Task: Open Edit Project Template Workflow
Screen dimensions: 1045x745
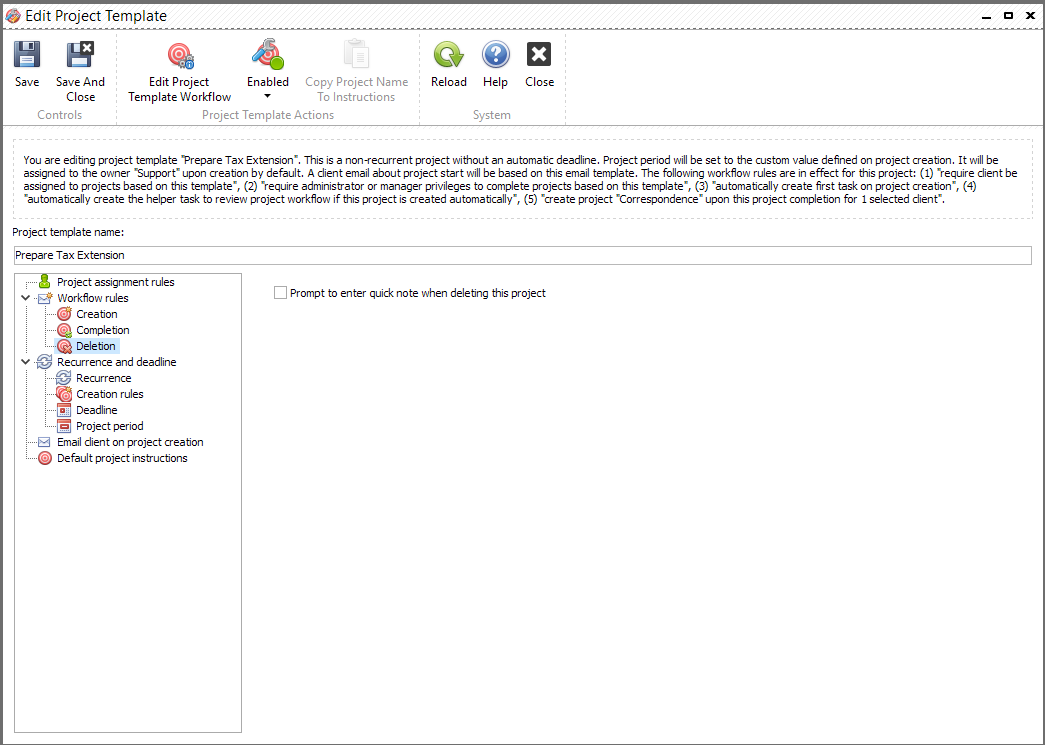Action: pos(179,71)
